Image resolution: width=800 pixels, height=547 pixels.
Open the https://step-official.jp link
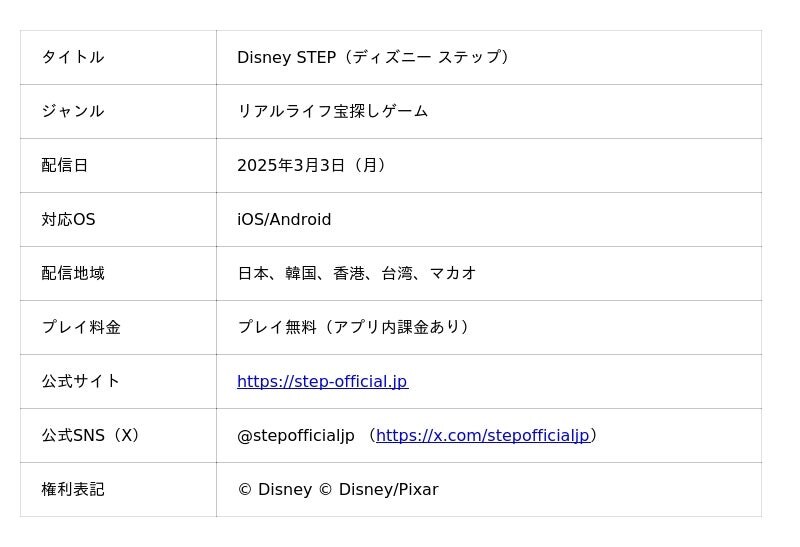(x=322, y=381)
